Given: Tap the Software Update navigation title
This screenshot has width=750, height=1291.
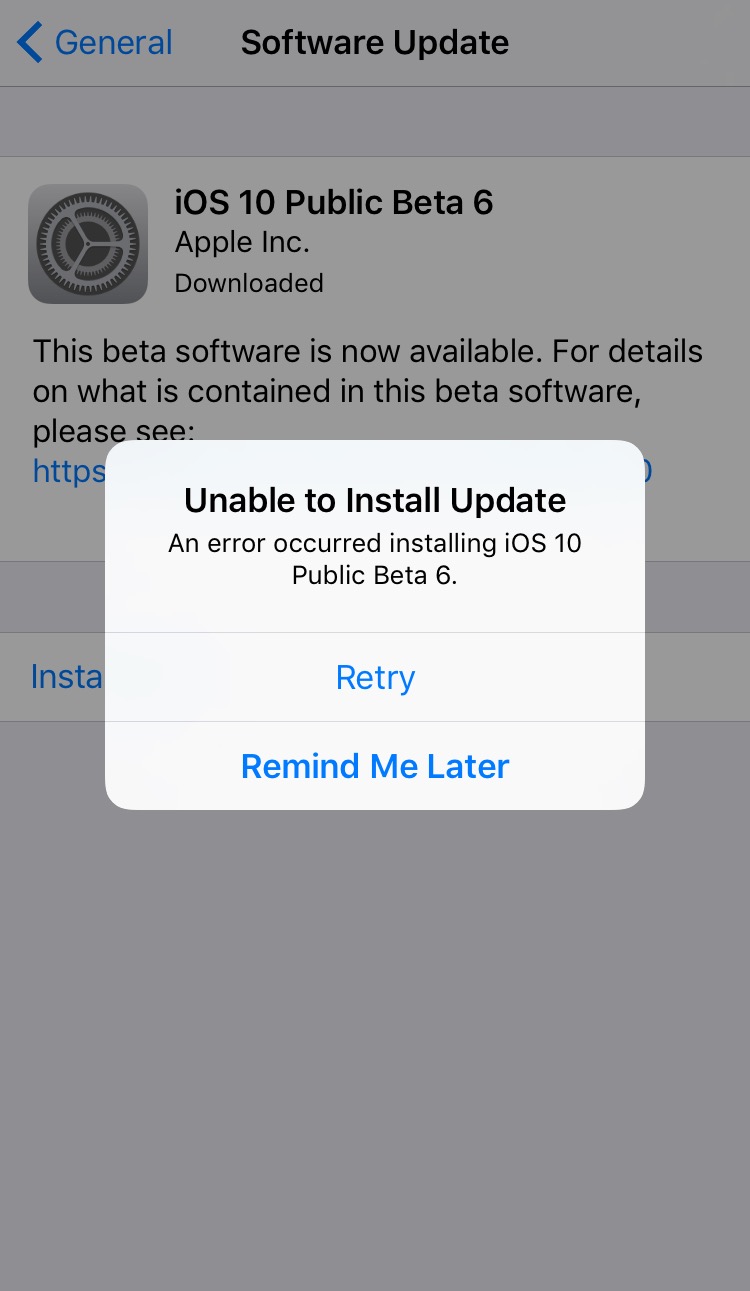Looking at the screenshot, I should click(x=375, y=43).
